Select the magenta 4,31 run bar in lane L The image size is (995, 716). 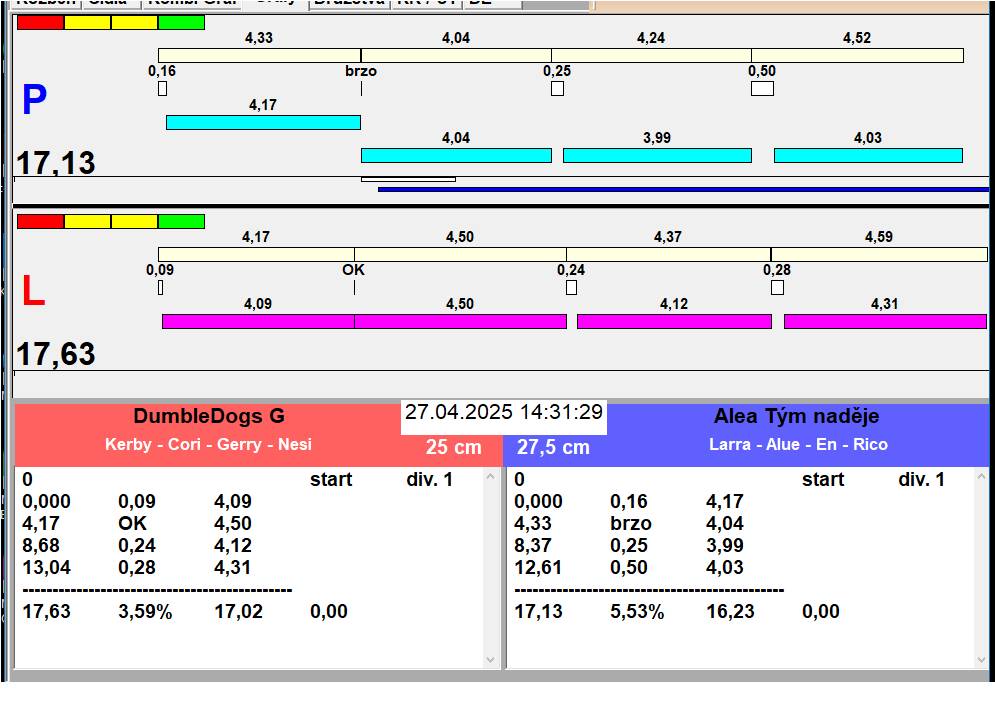click(885, 321)
